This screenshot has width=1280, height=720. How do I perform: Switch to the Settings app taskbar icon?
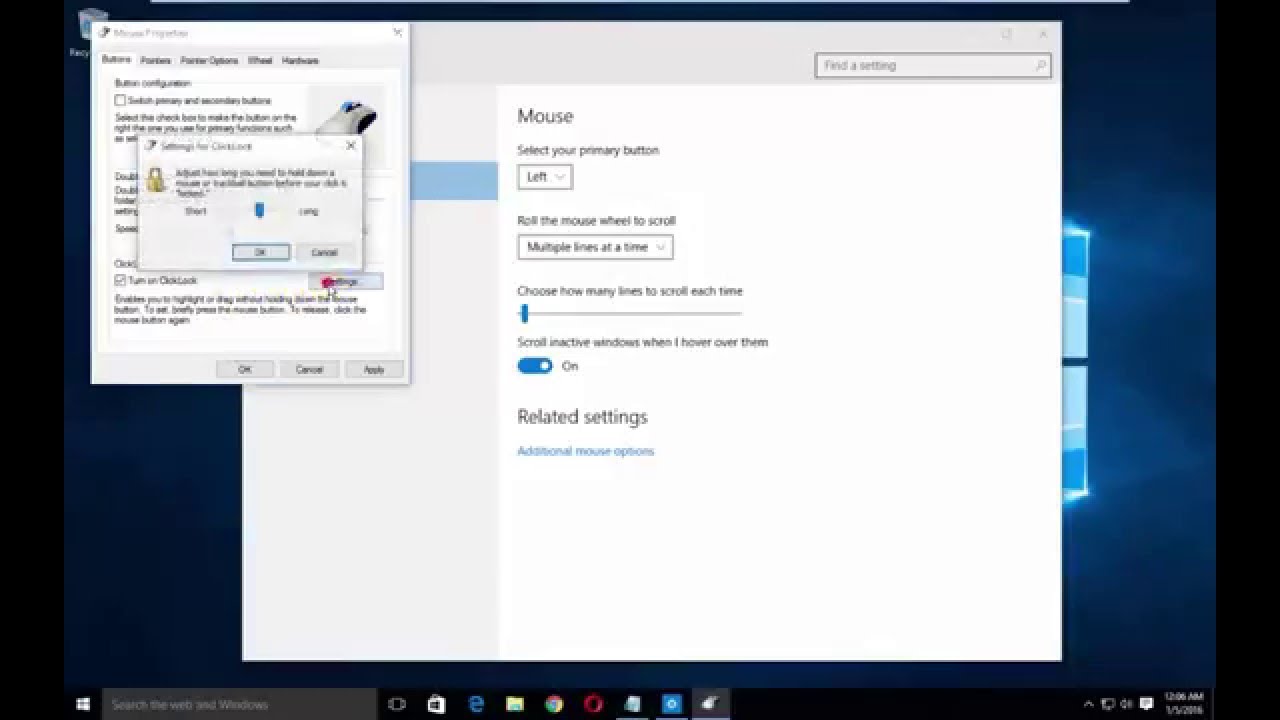pyautogui.click(x=671, y=704)
